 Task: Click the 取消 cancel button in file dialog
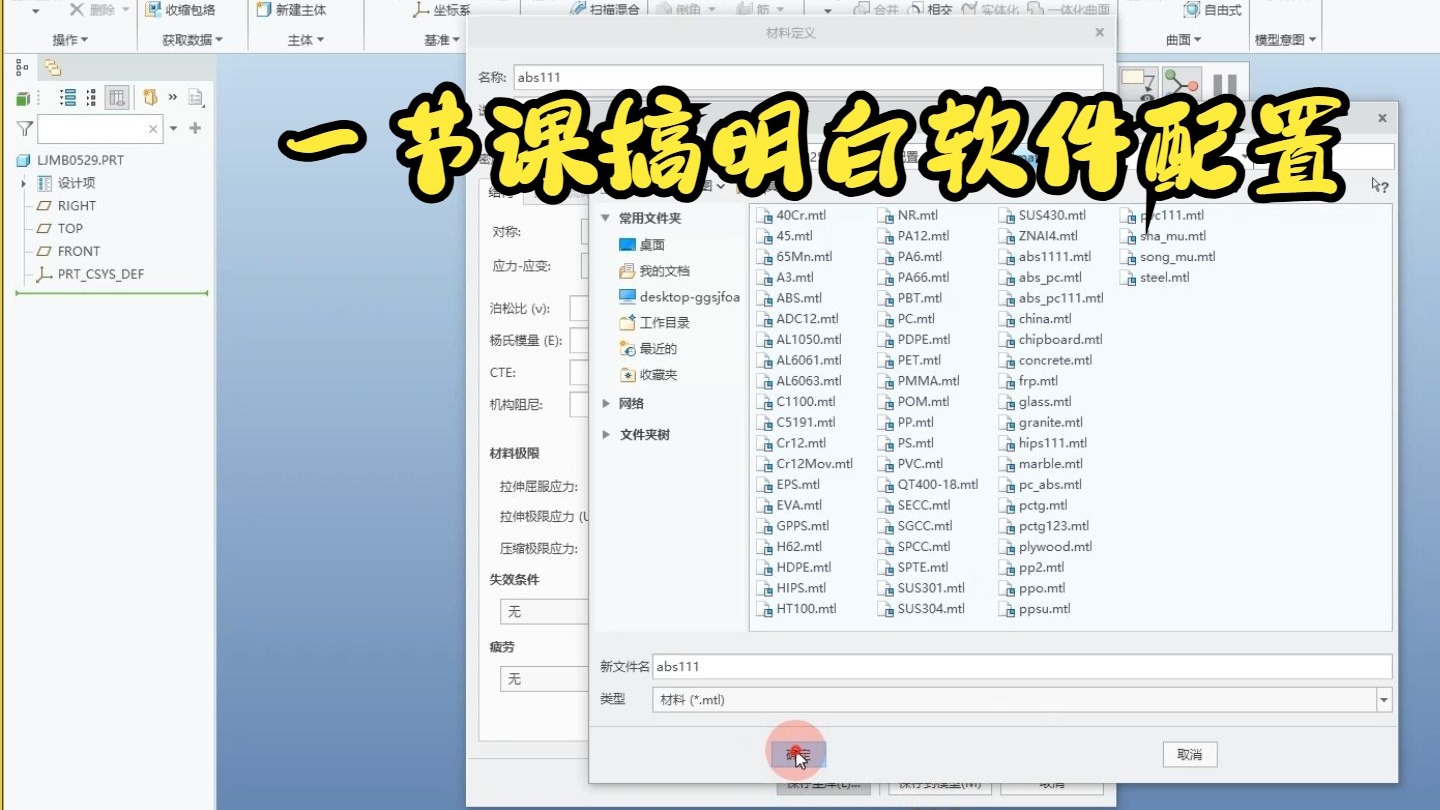click(x=1188, y=755)
